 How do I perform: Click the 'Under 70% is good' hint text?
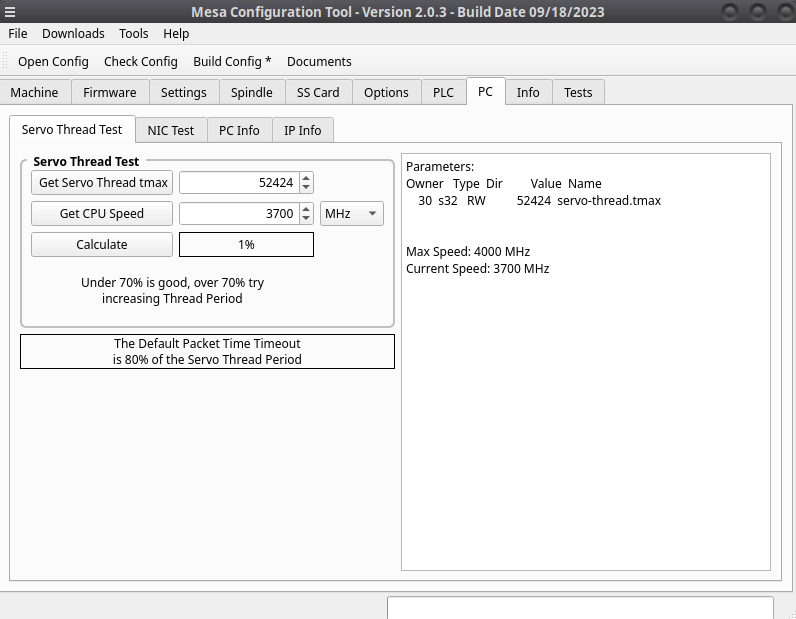point(173,290)
